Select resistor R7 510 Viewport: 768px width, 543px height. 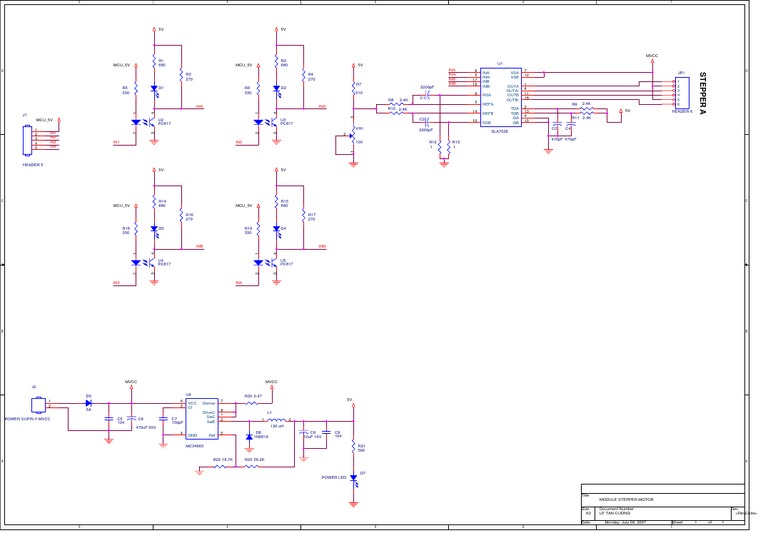pos(353,89)
